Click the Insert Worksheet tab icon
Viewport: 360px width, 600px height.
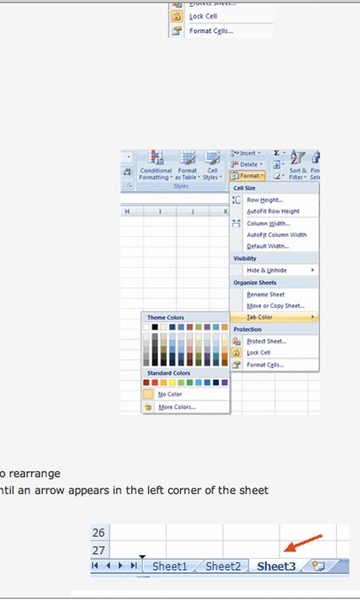(318, 566)
